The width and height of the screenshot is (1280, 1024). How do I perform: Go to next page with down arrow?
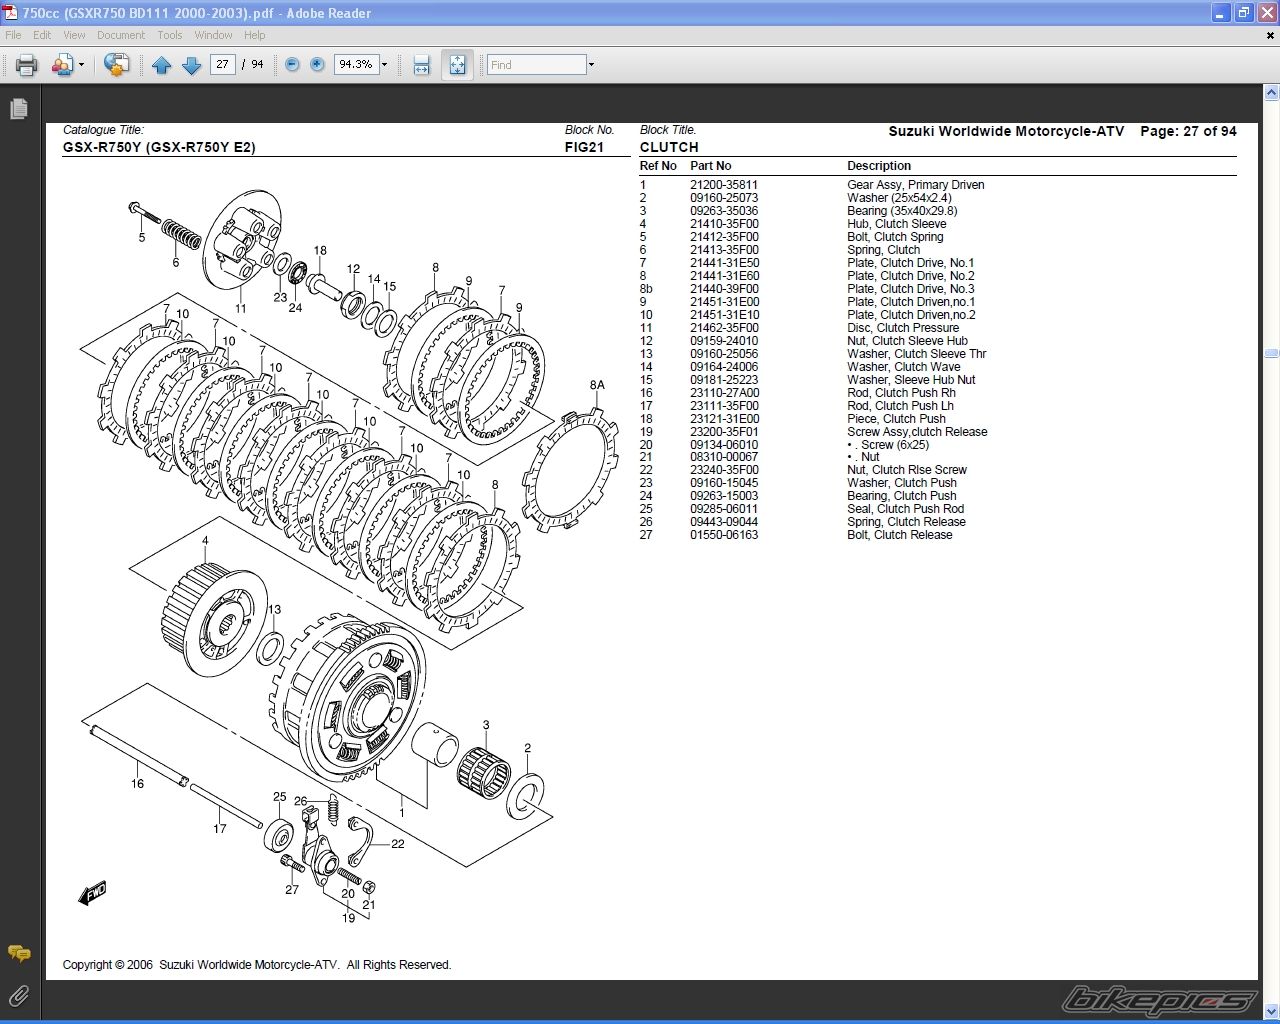coord(192,65)
